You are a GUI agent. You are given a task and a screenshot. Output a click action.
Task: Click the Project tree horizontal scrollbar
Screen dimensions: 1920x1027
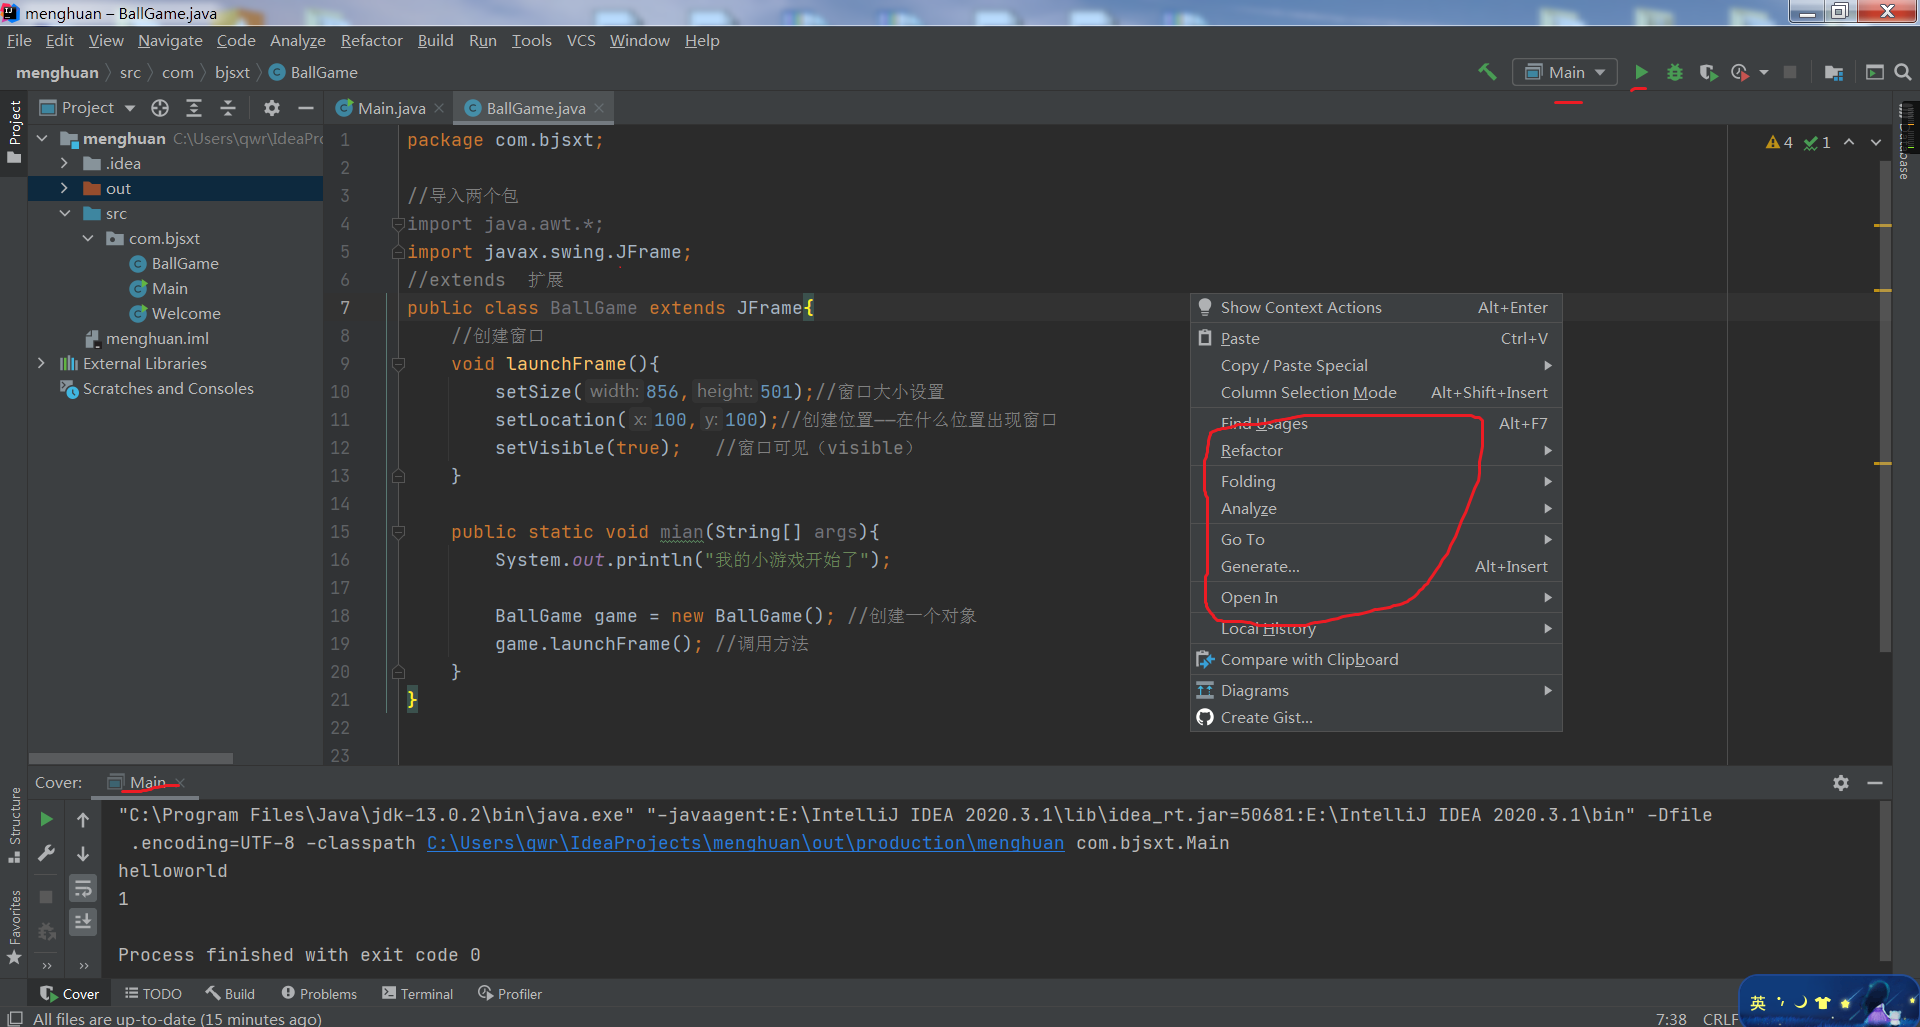(x=131, y=758)
